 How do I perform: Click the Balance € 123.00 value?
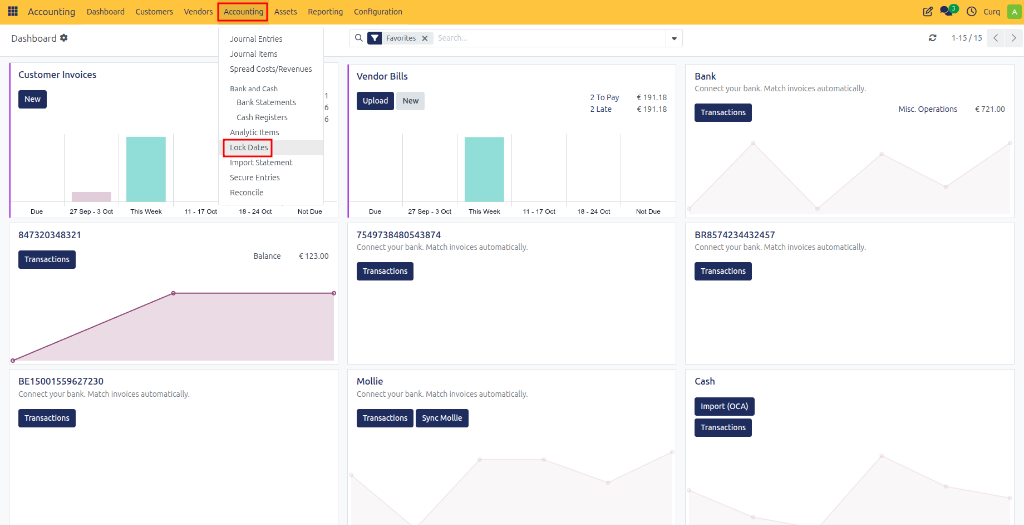pyautogui.click(x=313, y=256)
